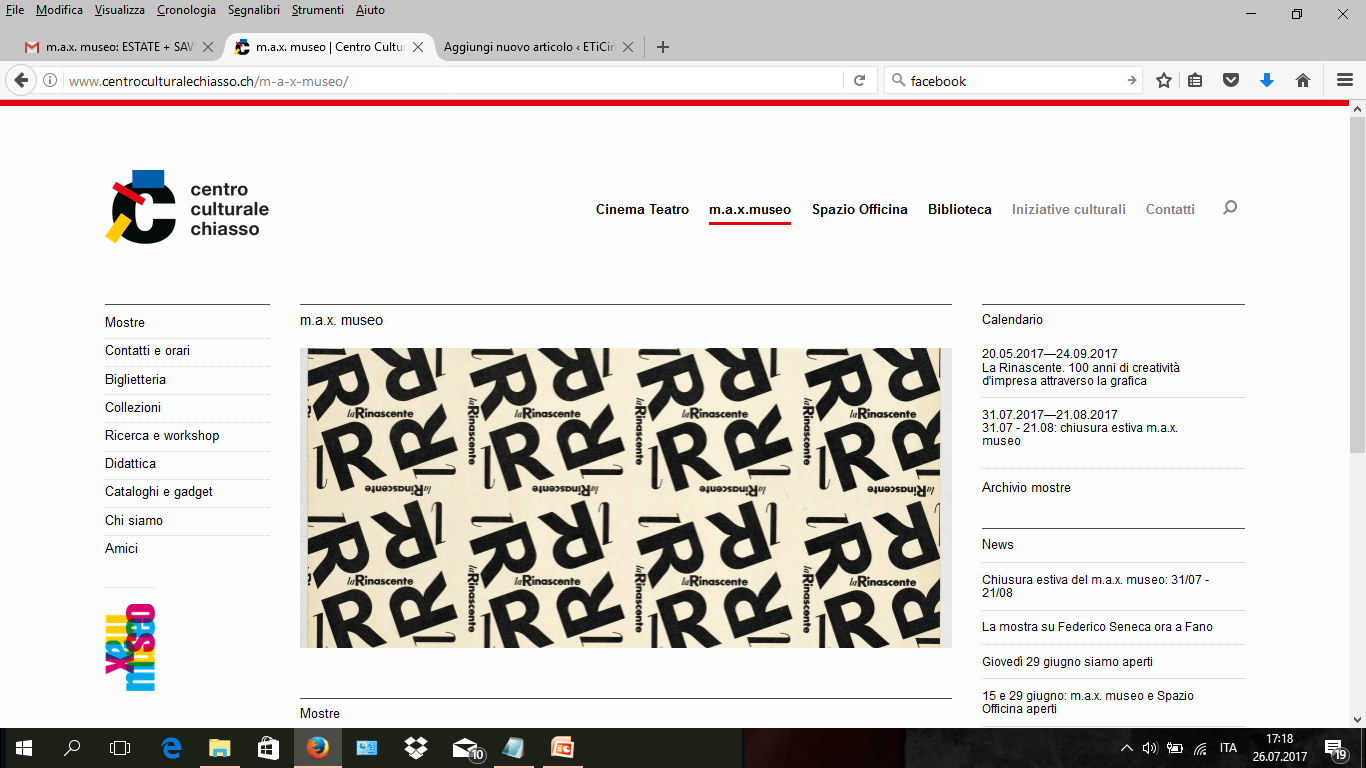Open news La mostra su Federico Seneca

coord(1097,626)
